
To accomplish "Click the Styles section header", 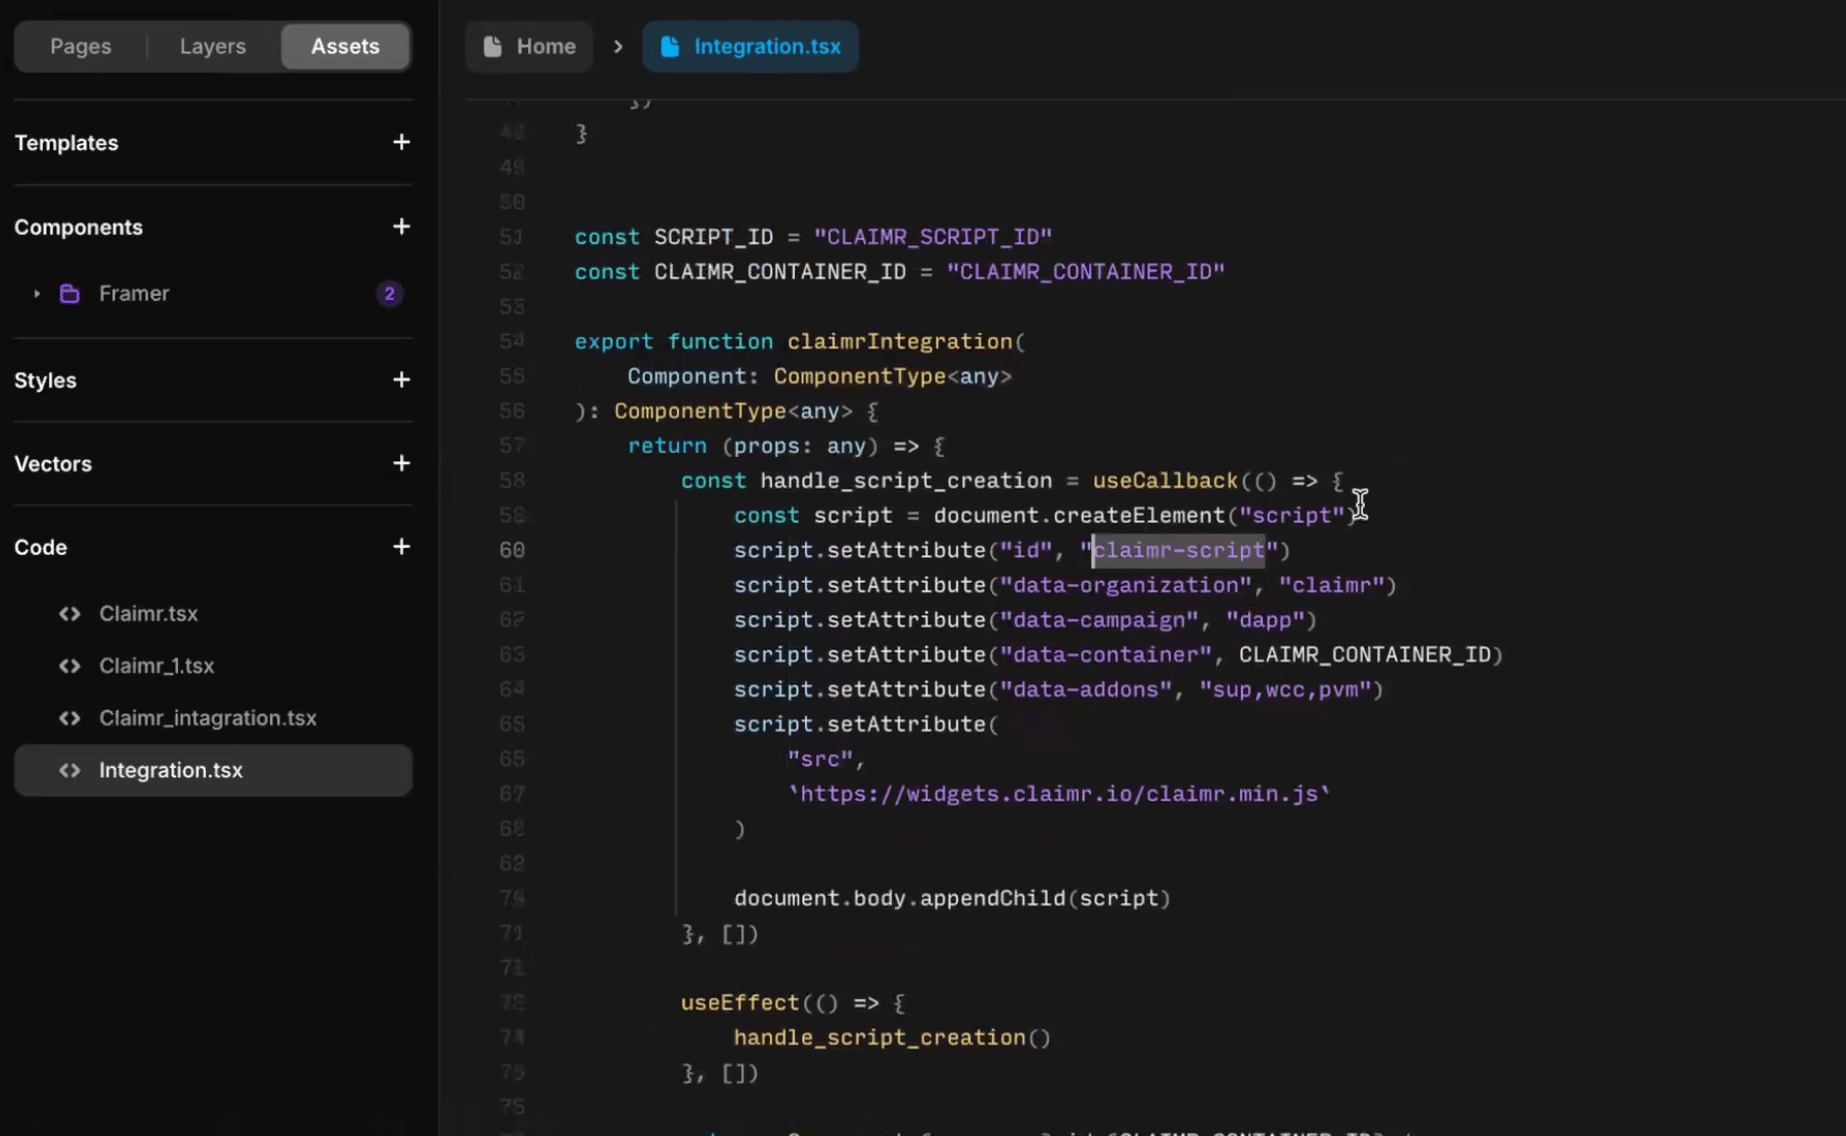I will coord(45,380).
